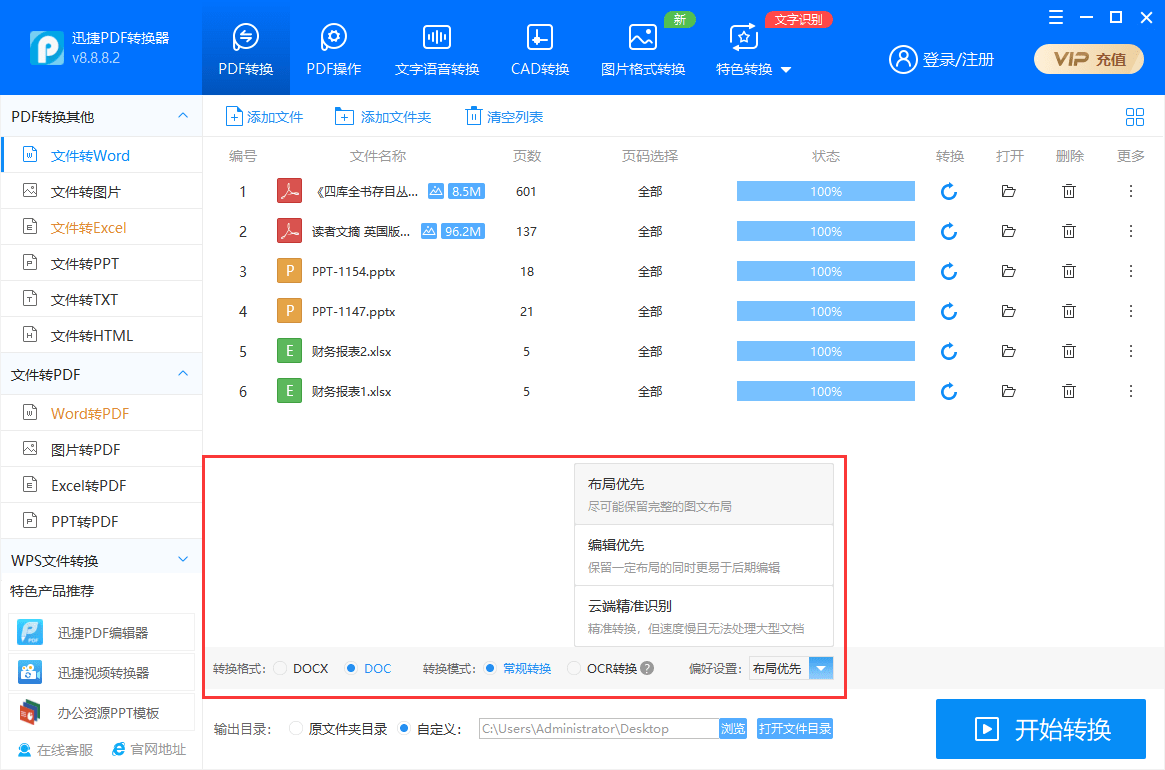Image resolution: width=1165 pixels, height=770 pixels.
Task: Open more options for PPT-1147.pptx
Action: (x=1131, y=311)
